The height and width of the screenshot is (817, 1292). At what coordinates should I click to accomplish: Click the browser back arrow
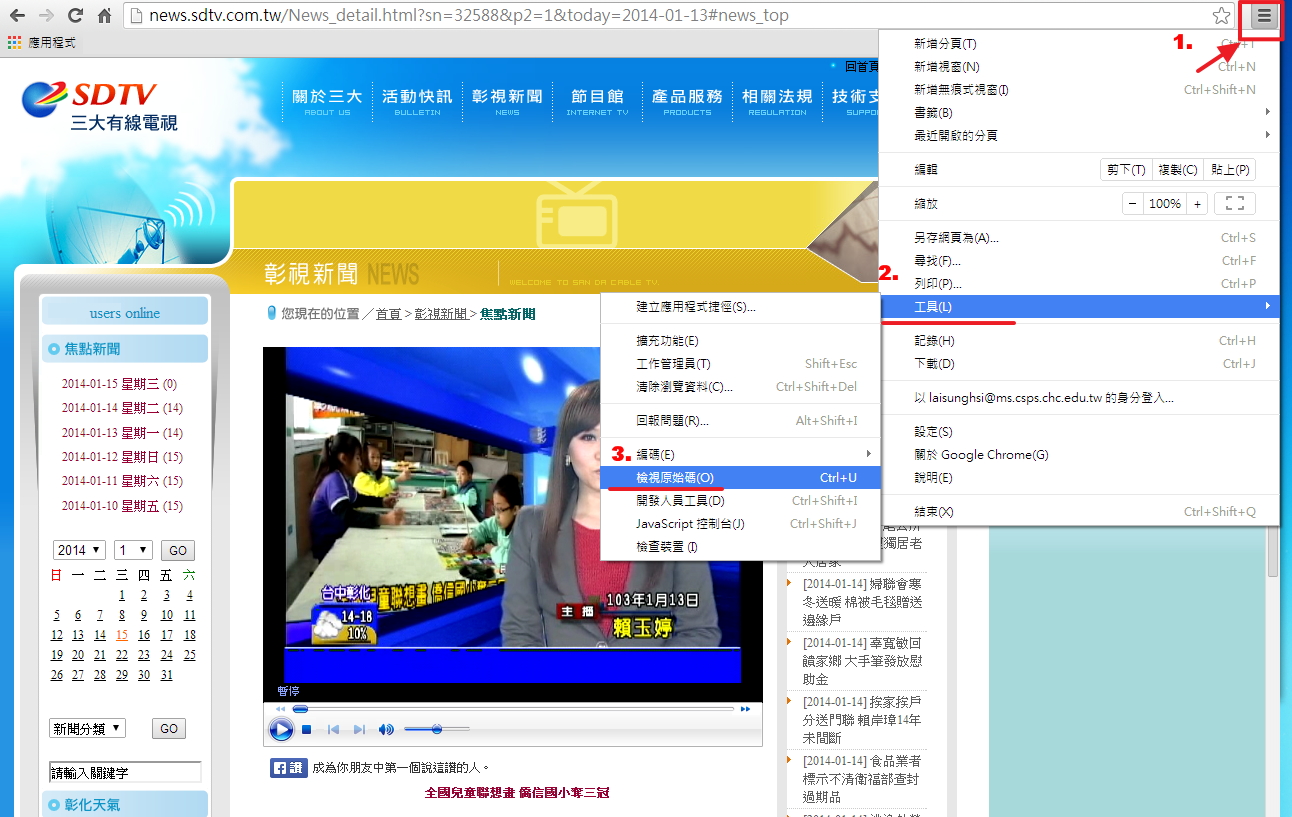click(17, 16)
